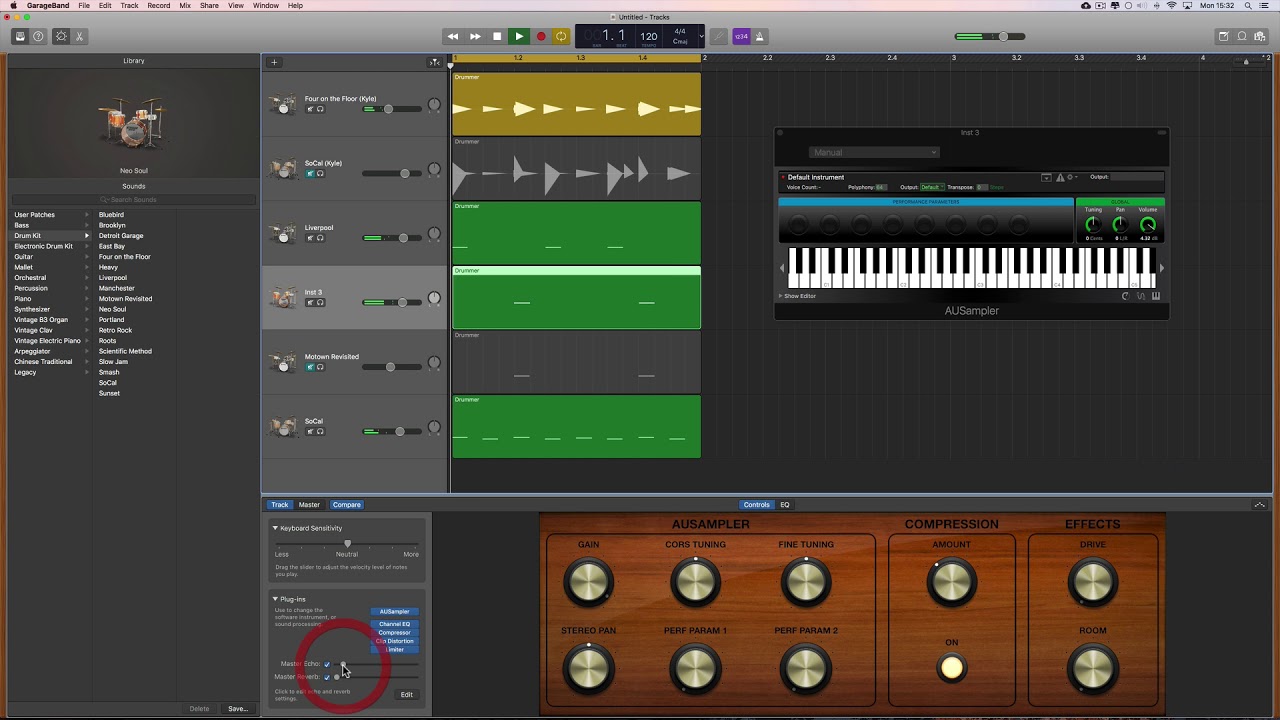Click the Compare button
Image resolution: width=1280 pixels, height=720 pixels.
[346, 505]
